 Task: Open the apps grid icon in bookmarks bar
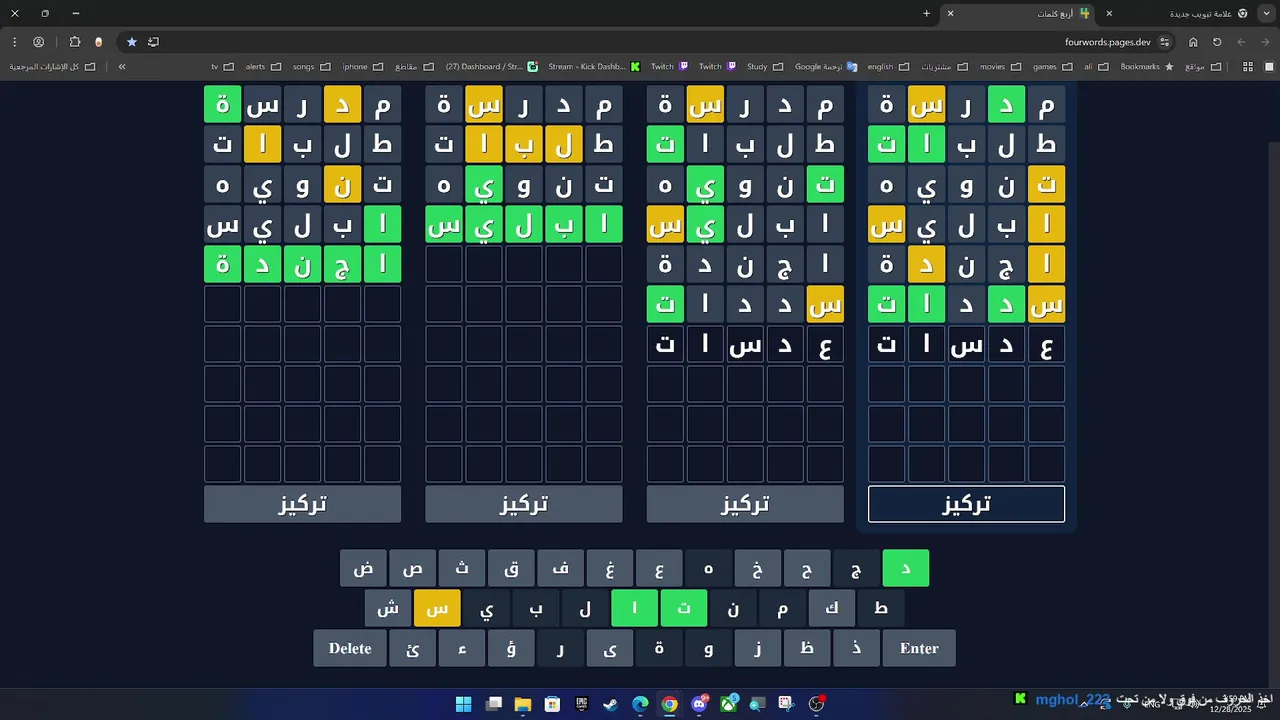pyautogui.click(x=1248, y=67)
